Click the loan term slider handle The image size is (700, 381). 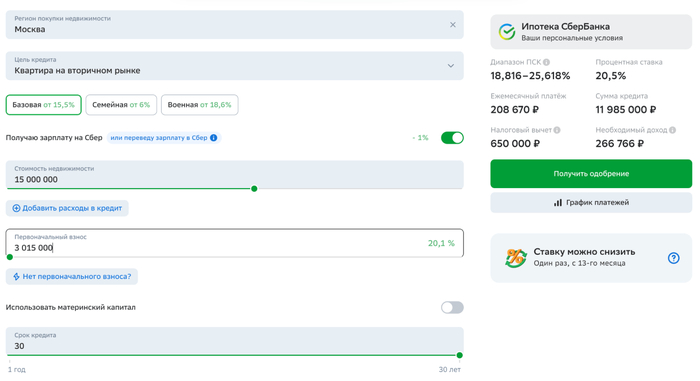click(x=459, y=355)
